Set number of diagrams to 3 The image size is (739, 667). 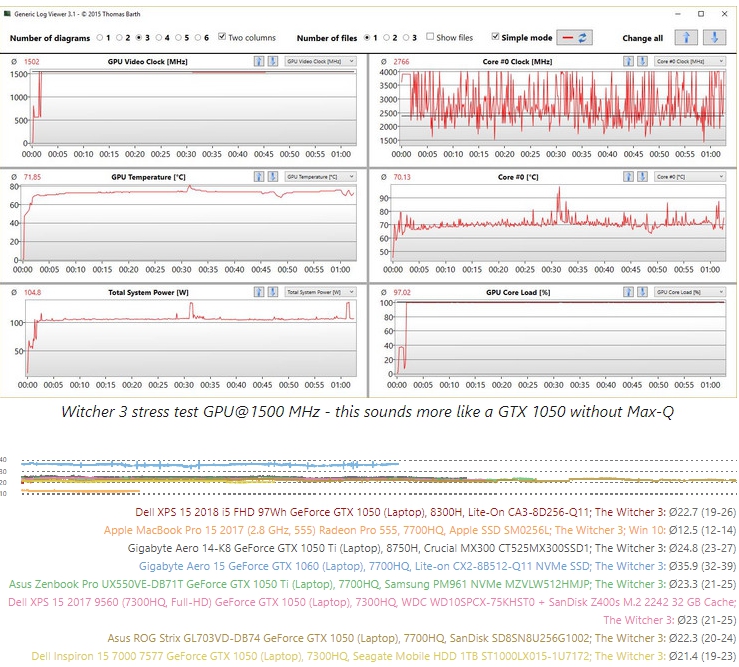point(139,38)
